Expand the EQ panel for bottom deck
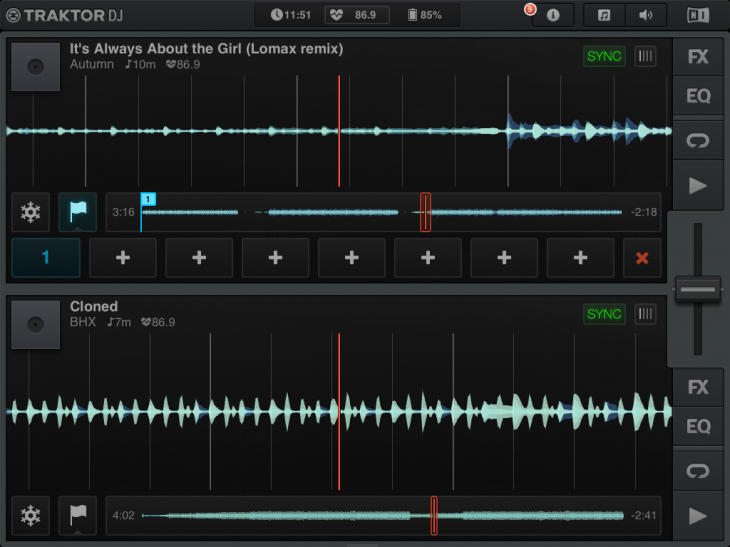The height and width of the screenshot is (547, 730). pos(698,427)
